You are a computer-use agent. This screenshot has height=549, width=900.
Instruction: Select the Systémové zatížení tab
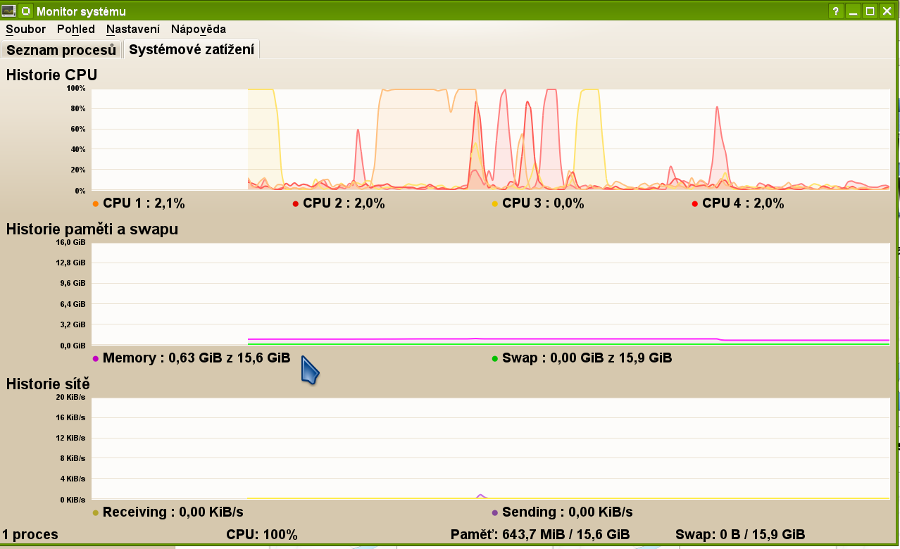click(x=191, y=49)
